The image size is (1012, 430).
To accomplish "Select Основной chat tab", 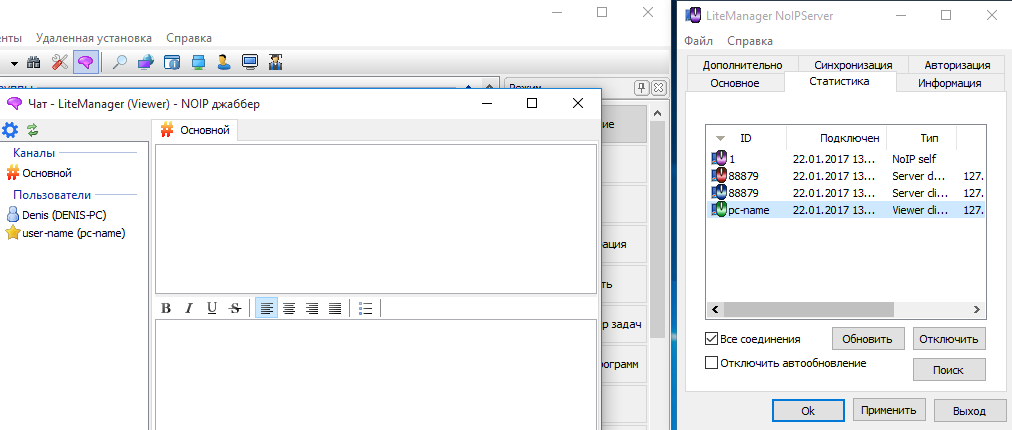I will (196, 130).
